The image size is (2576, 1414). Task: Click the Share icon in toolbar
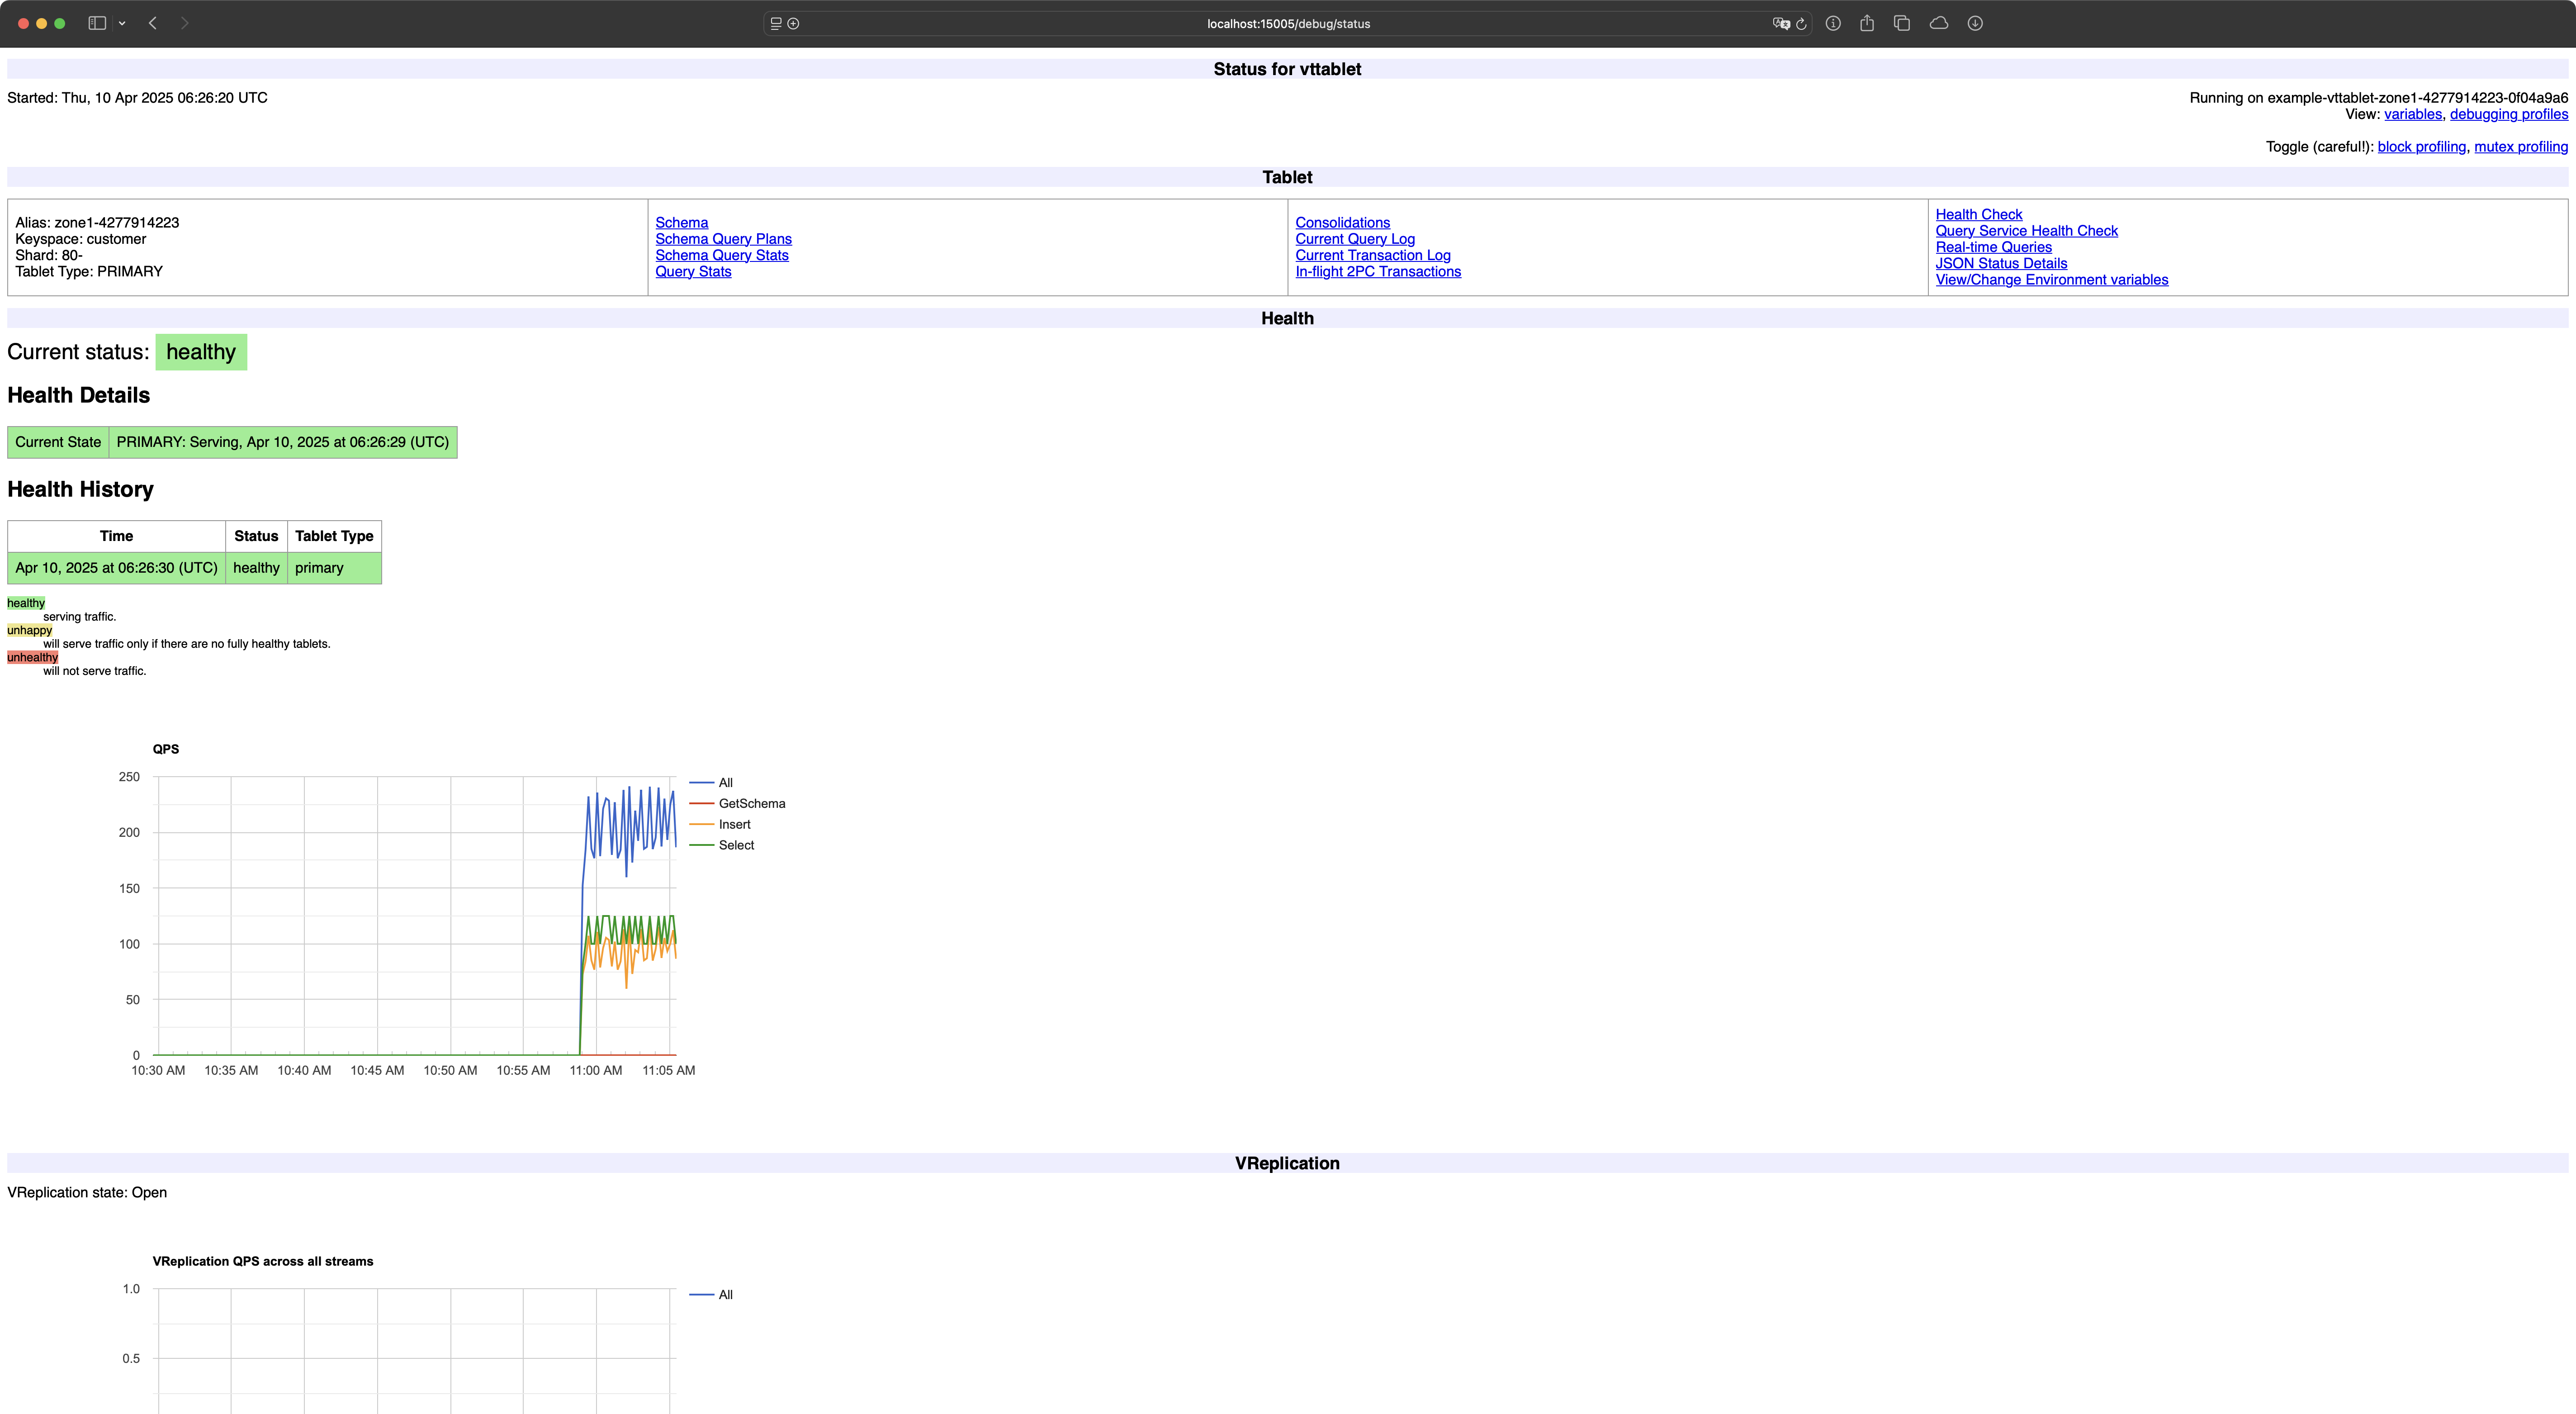(1866, 23)
